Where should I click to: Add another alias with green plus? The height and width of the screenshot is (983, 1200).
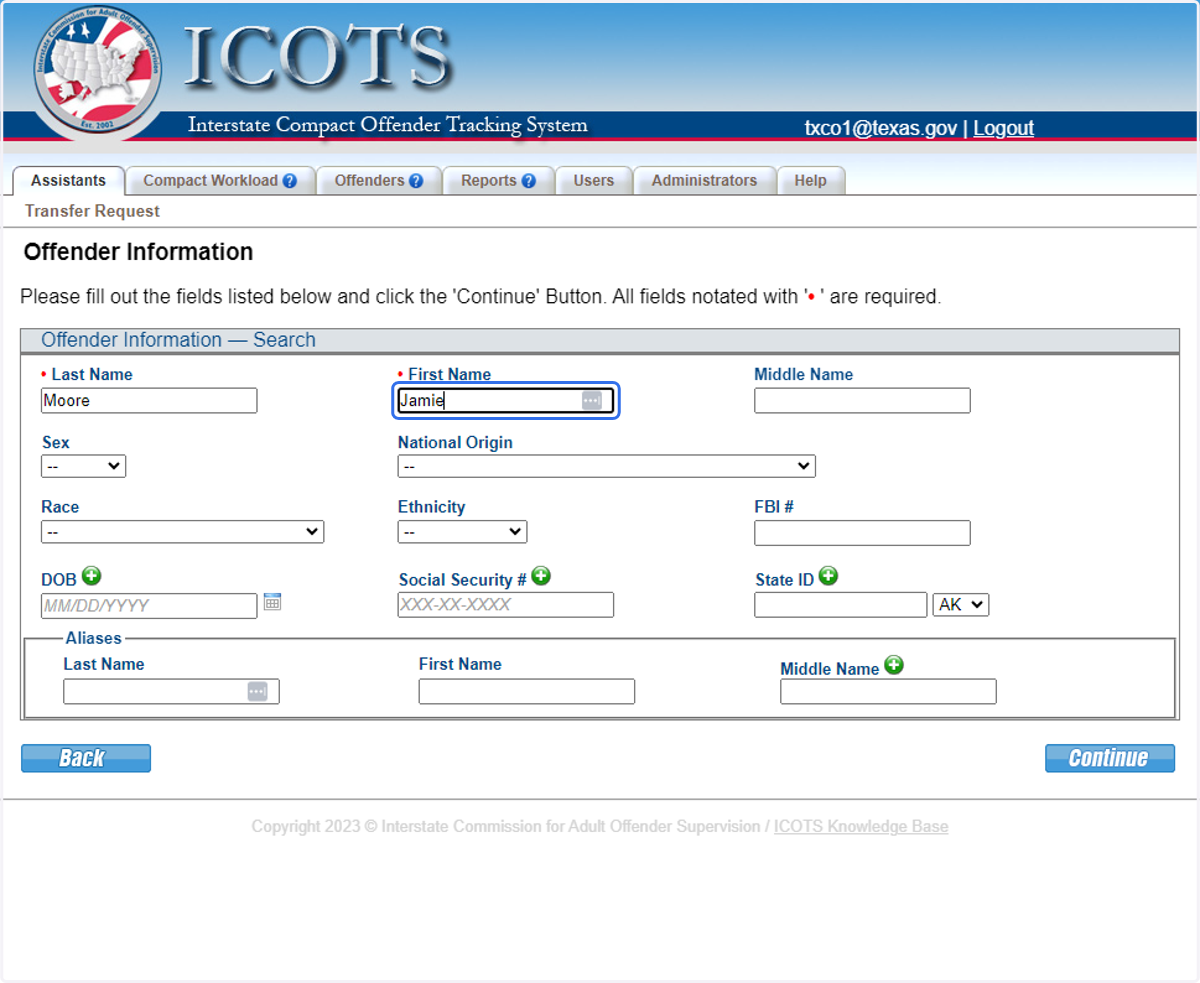[x=894, y=665]
